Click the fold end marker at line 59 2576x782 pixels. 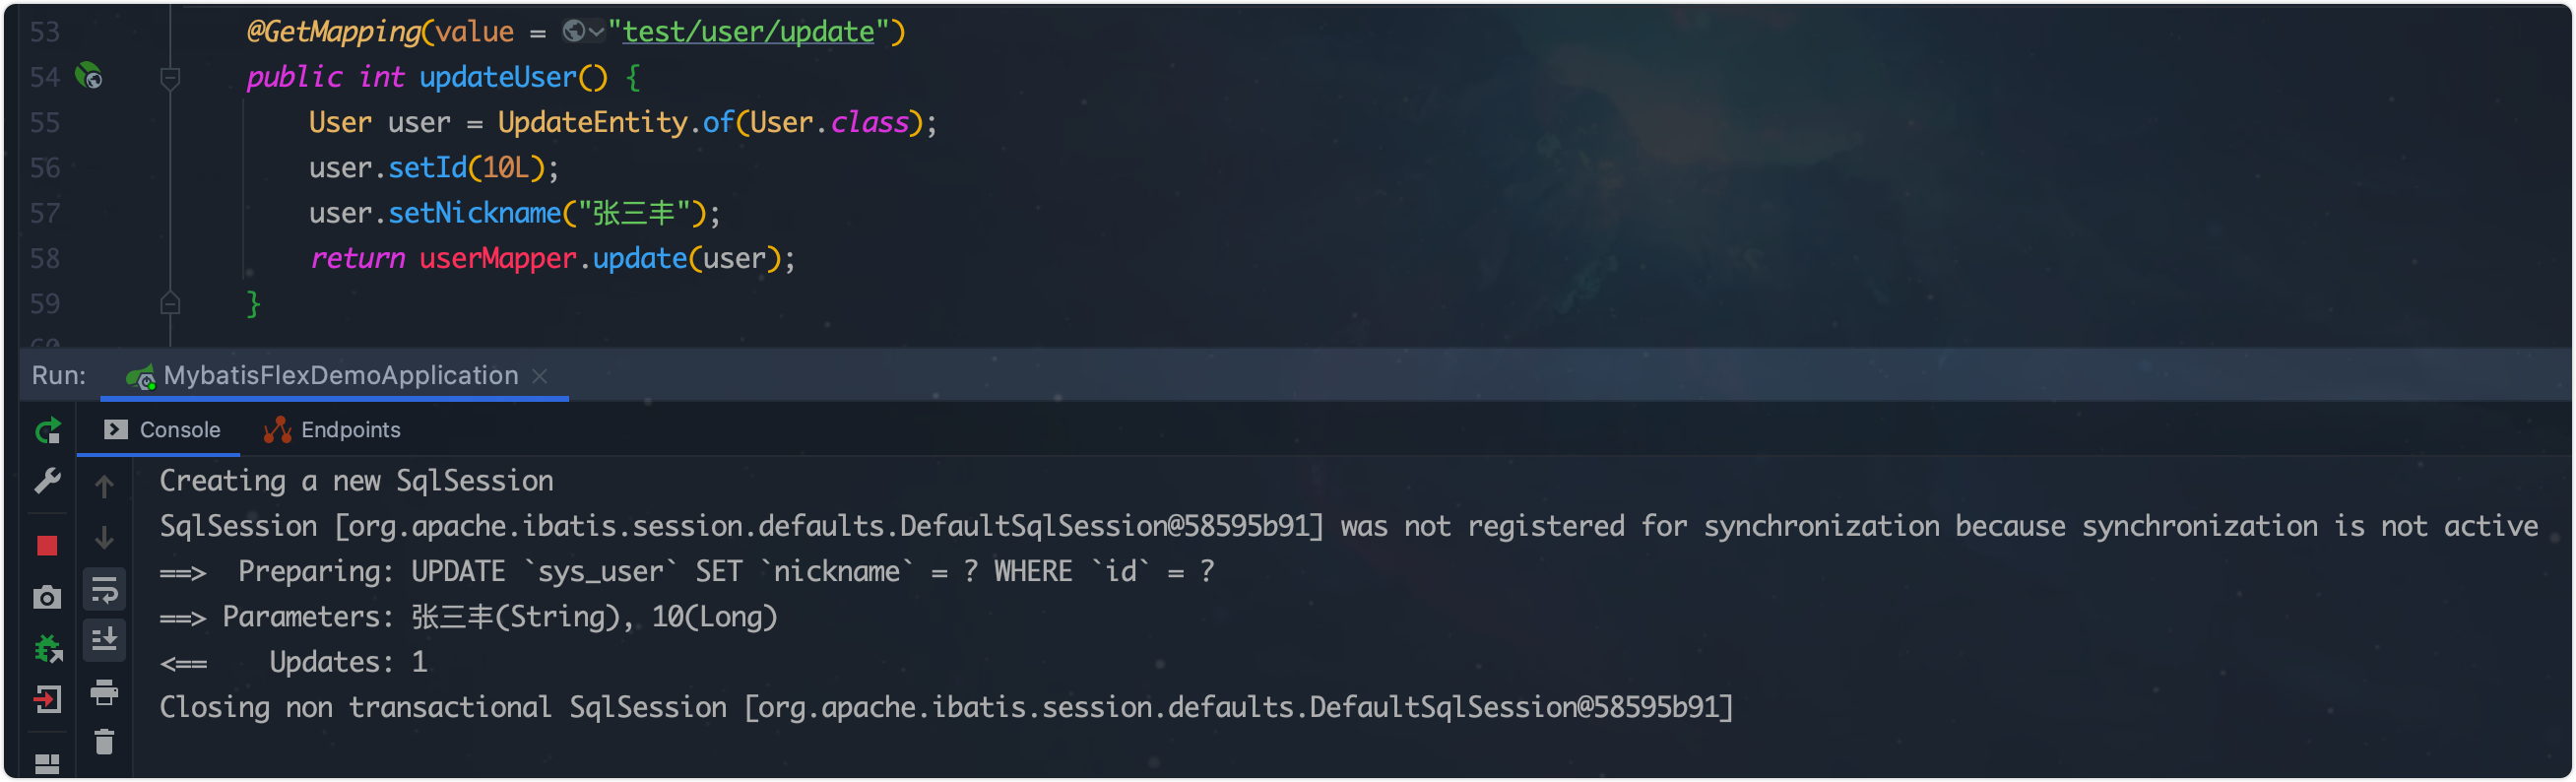coord(170,303)
